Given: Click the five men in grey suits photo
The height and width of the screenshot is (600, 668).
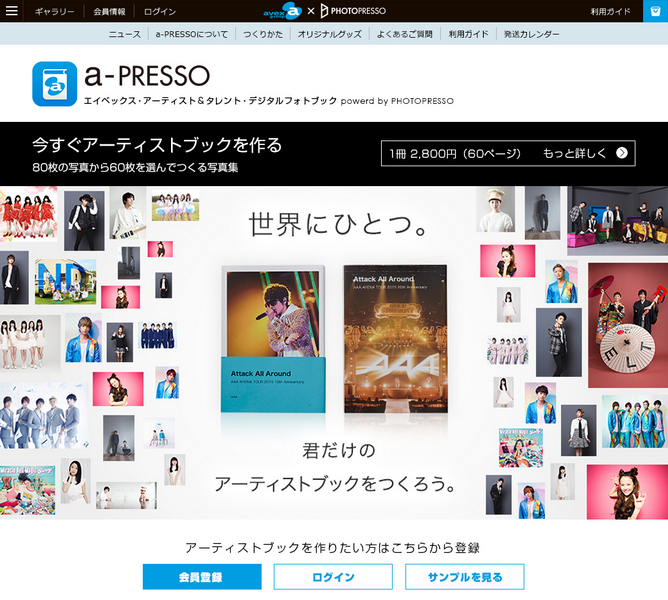Looking at the screenshot, I should pos(44,415).
